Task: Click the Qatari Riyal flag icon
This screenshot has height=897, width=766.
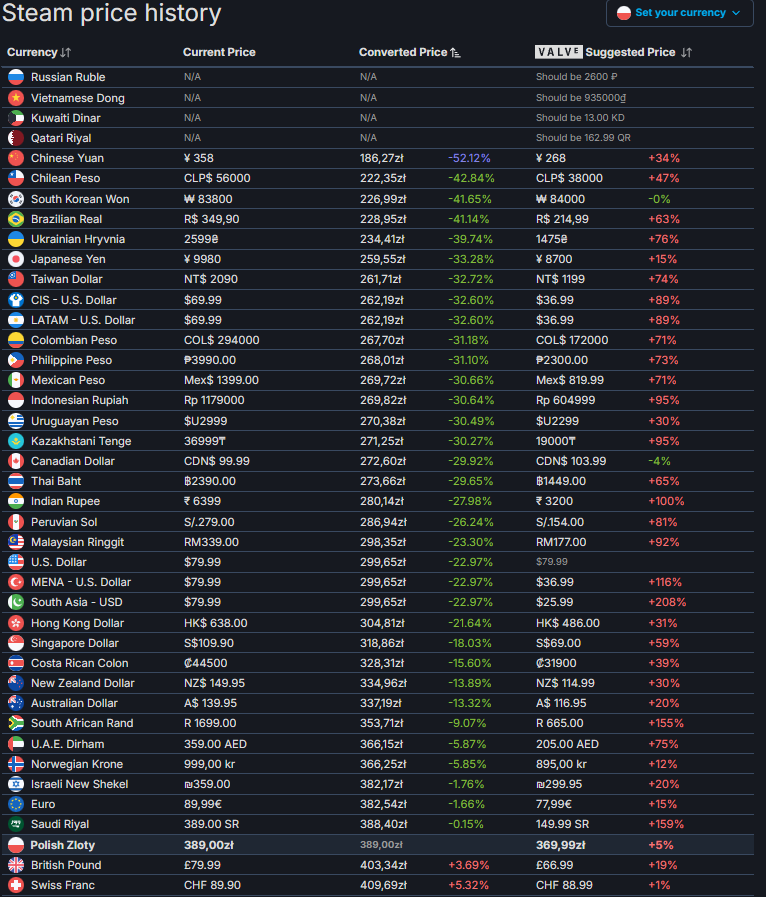Action: 16,138
